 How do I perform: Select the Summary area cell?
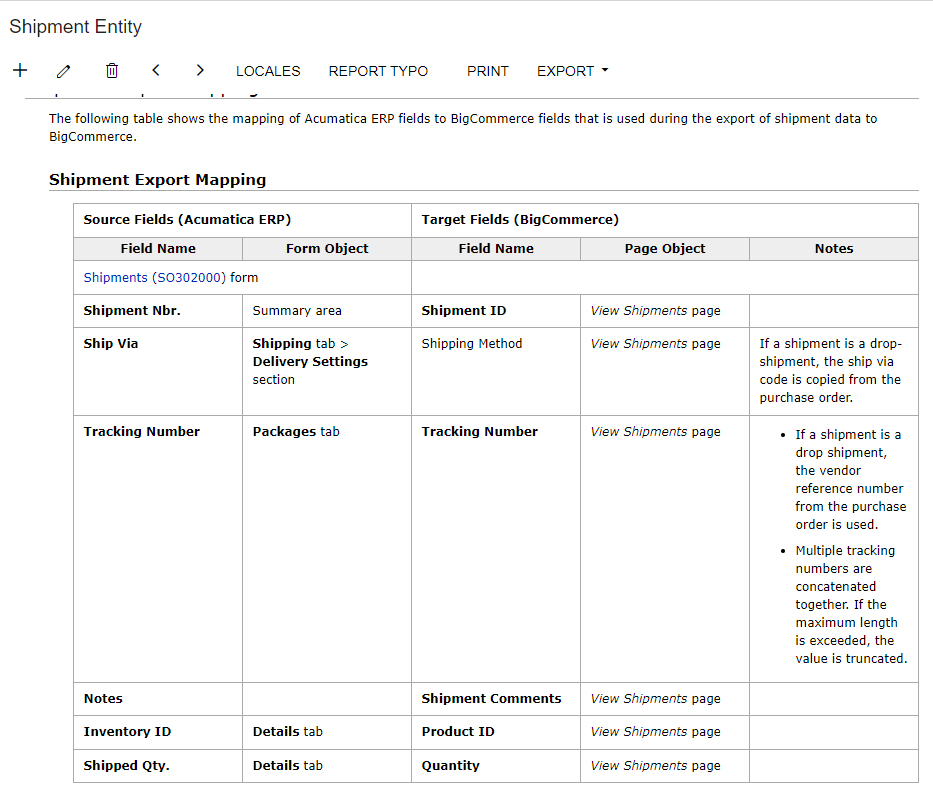pyautogui.click(x=327, y=311)
